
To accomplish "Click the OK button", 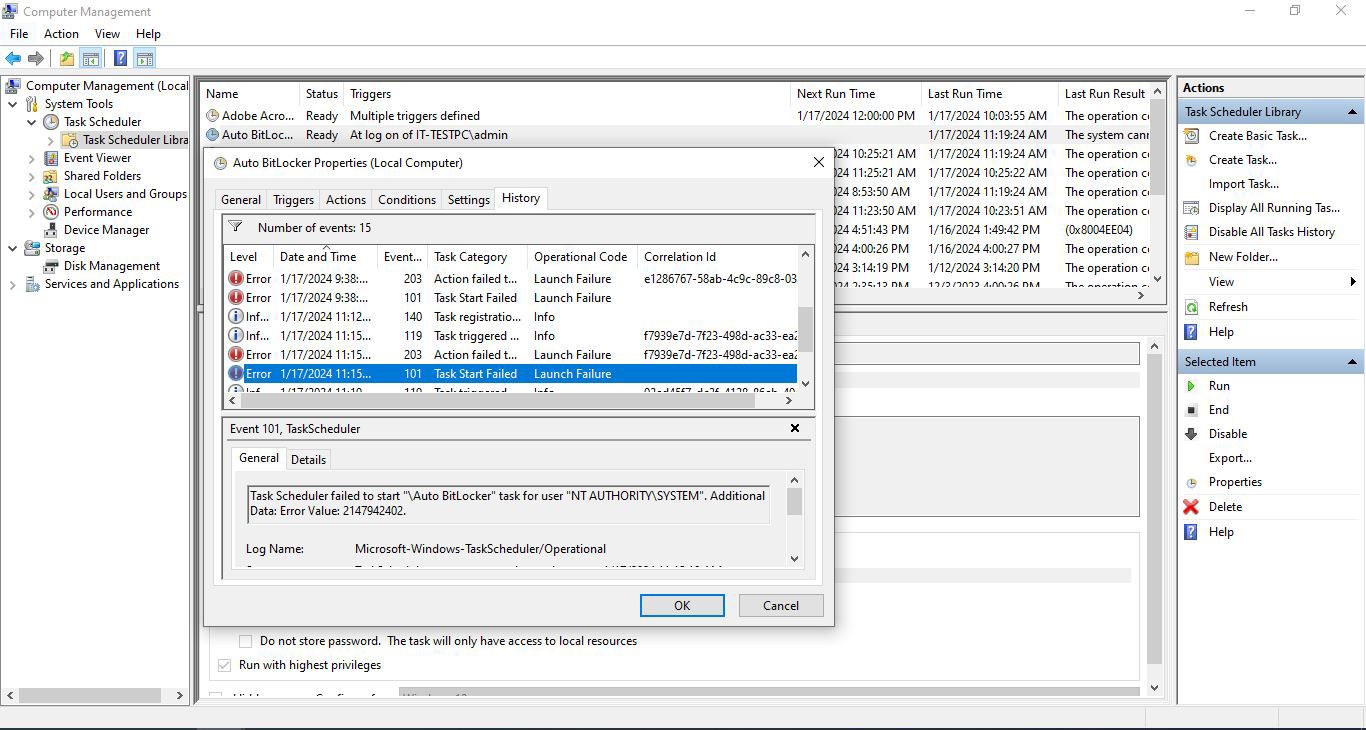I will click(x=682, y=606).
